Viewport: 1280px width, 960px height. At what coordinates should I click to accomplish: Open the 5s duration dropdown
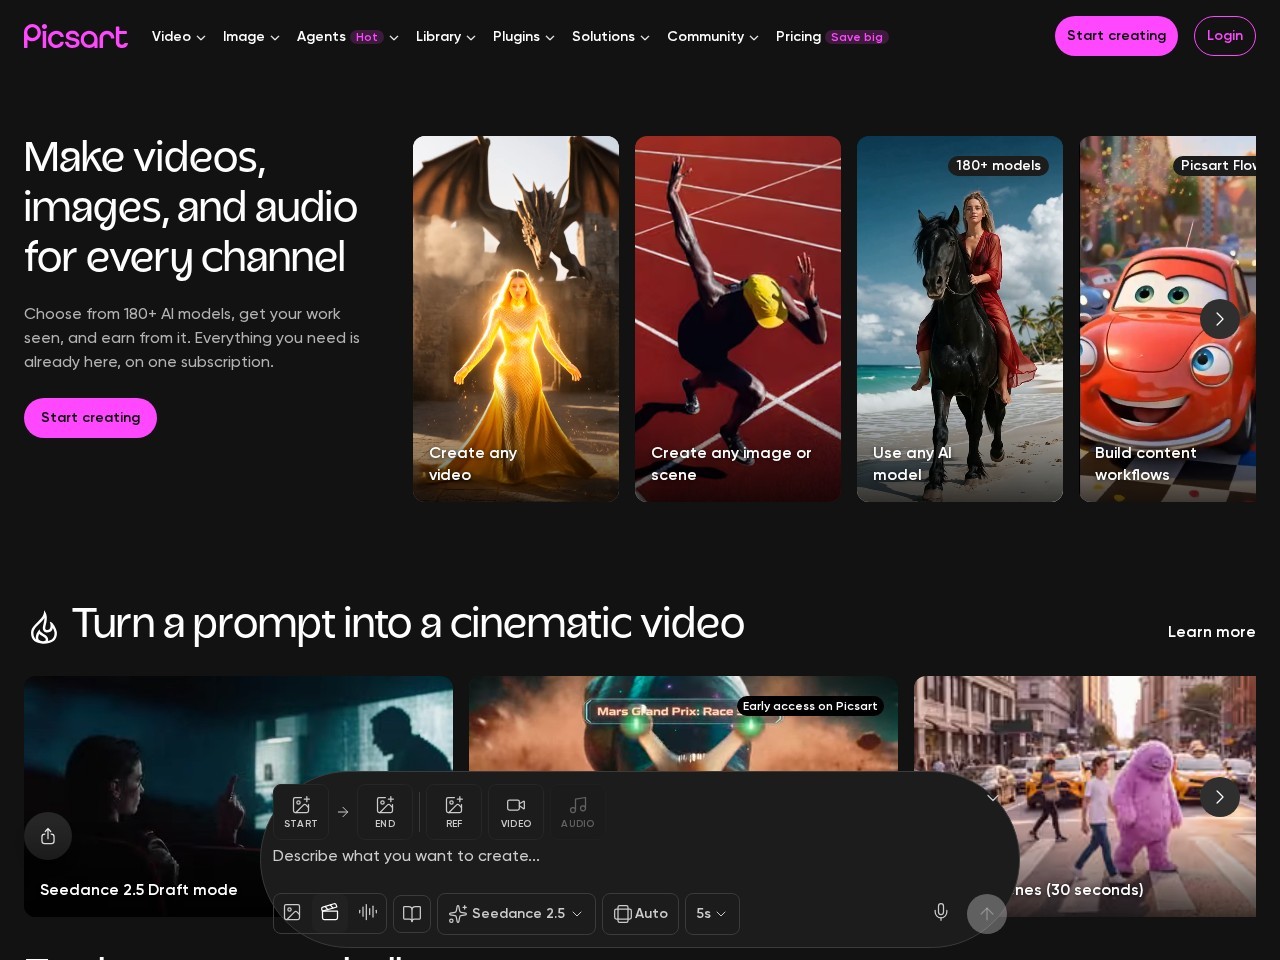[712, 914]
